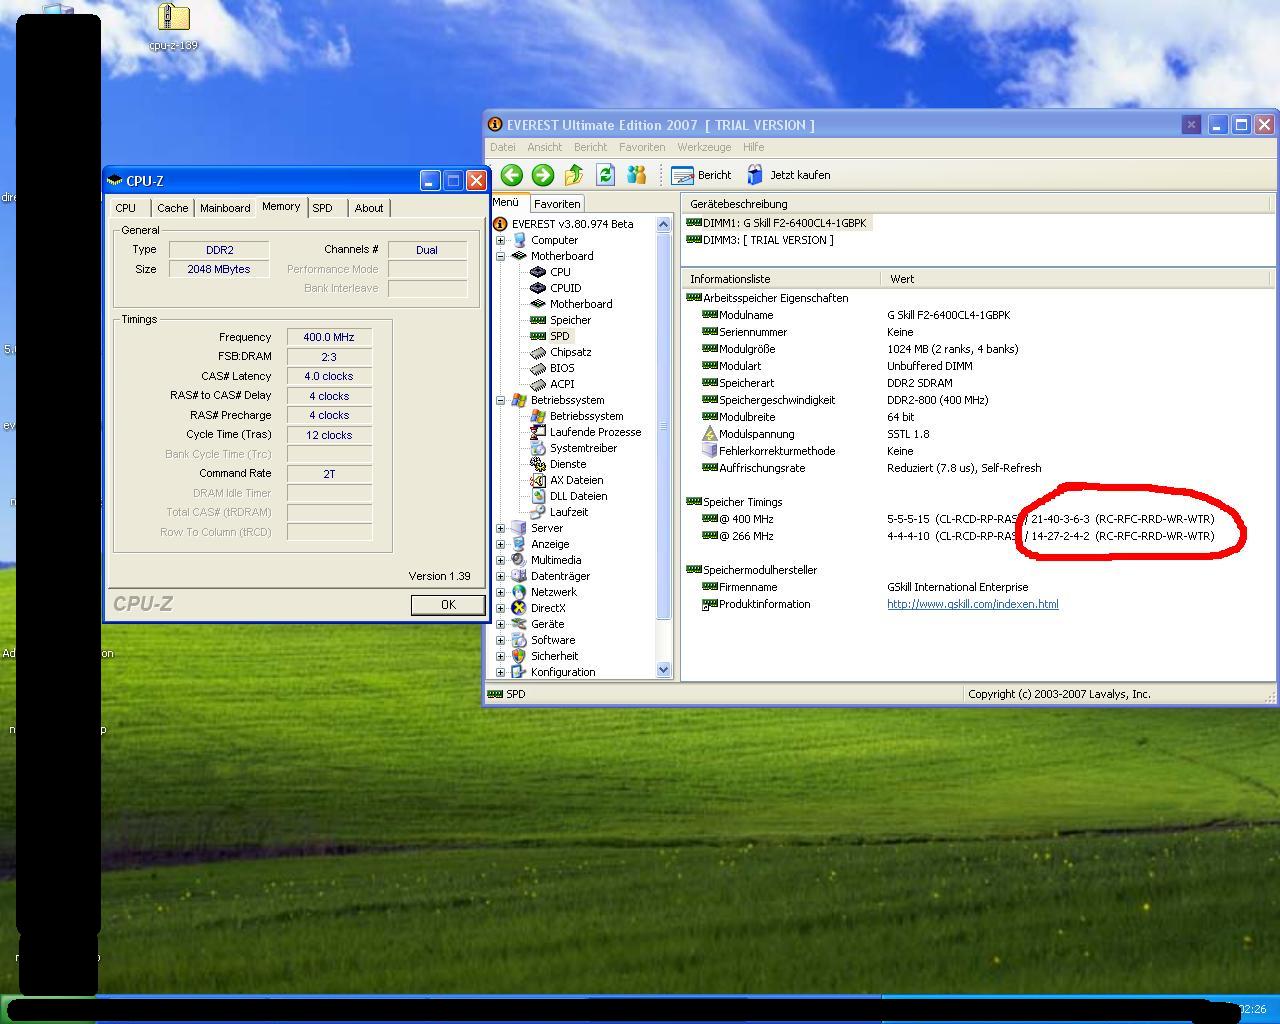Expand the Computer tree node
The image size is (1280, 1024).
click(x=500, y=240)
